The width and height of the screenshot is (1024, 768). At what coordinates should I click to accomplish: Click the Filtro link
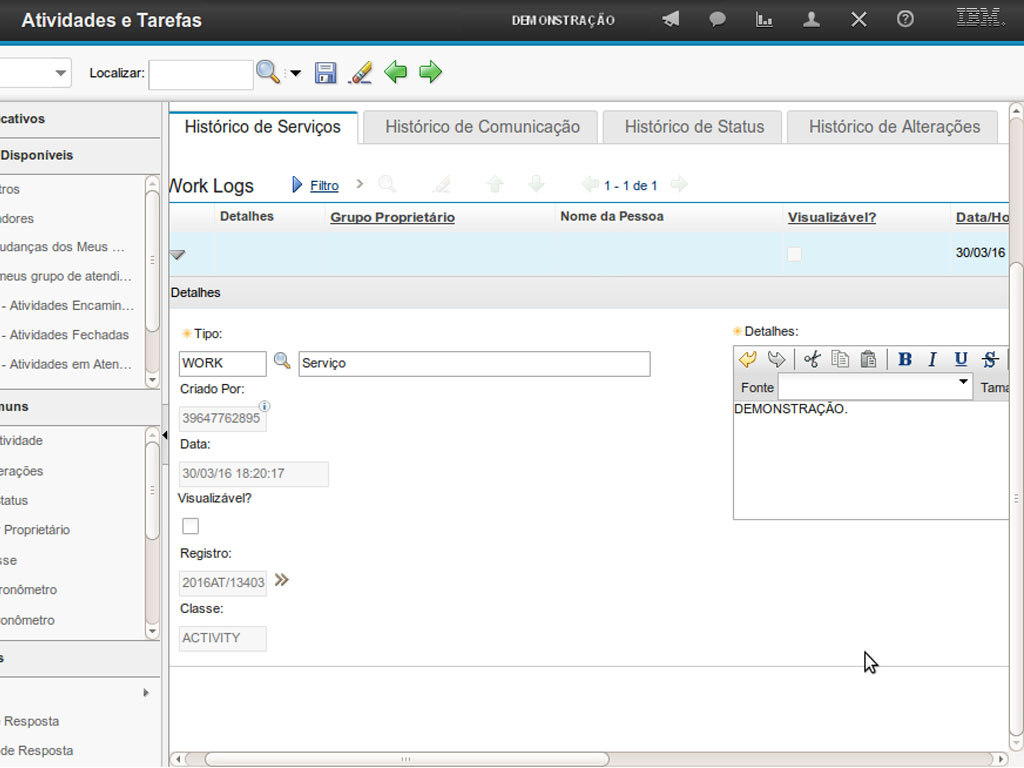pos(324,186)
